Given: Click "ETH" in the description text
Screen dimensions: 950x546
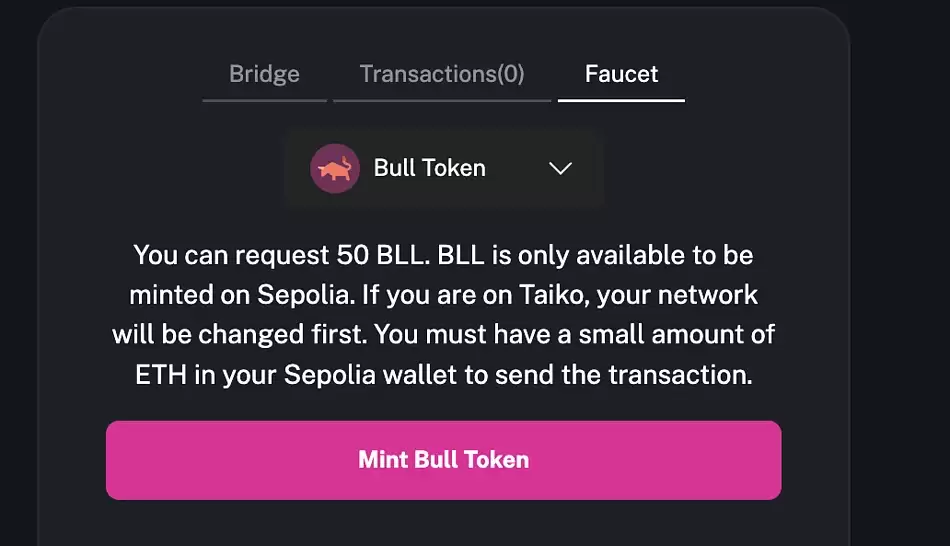Looking at the screenshot, I should point(161,375).
